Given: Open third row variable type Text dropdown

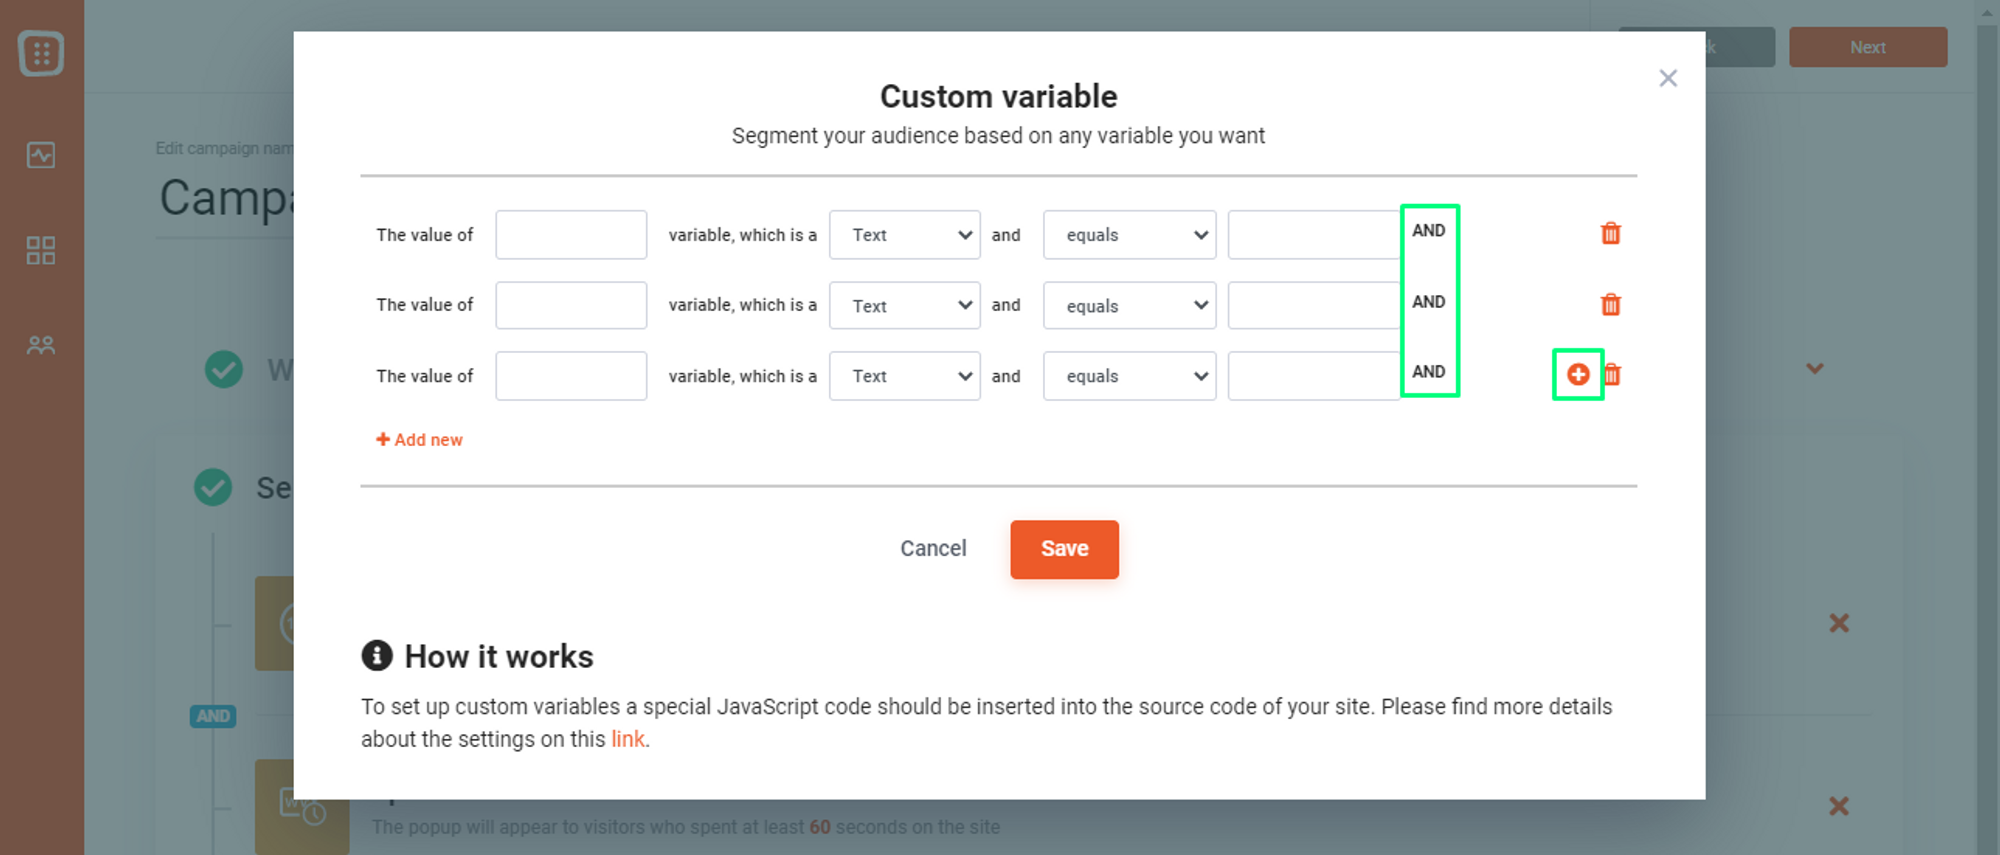Looking at the screenshot, I should click(905, 376).
